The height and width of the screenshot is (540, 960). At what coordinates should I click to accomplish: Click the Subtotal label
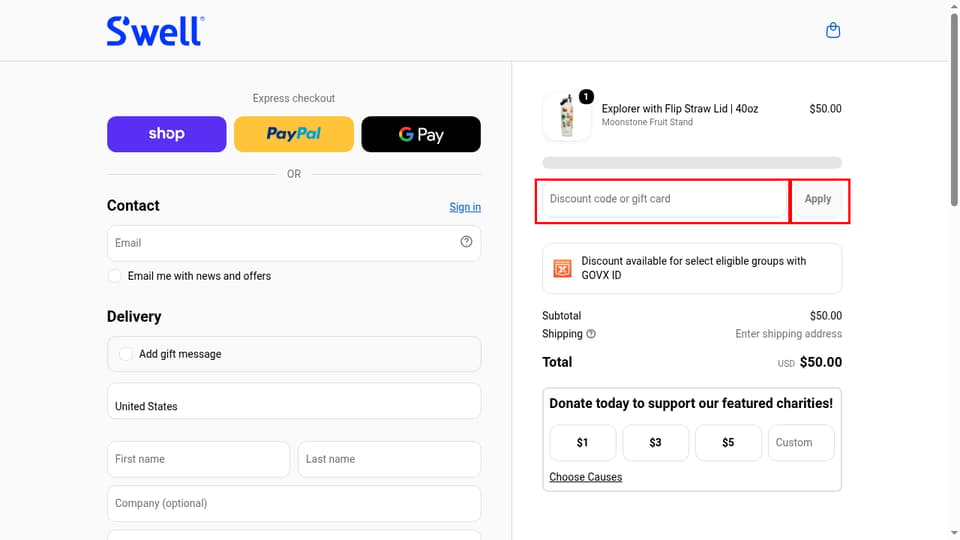point(561,316)
